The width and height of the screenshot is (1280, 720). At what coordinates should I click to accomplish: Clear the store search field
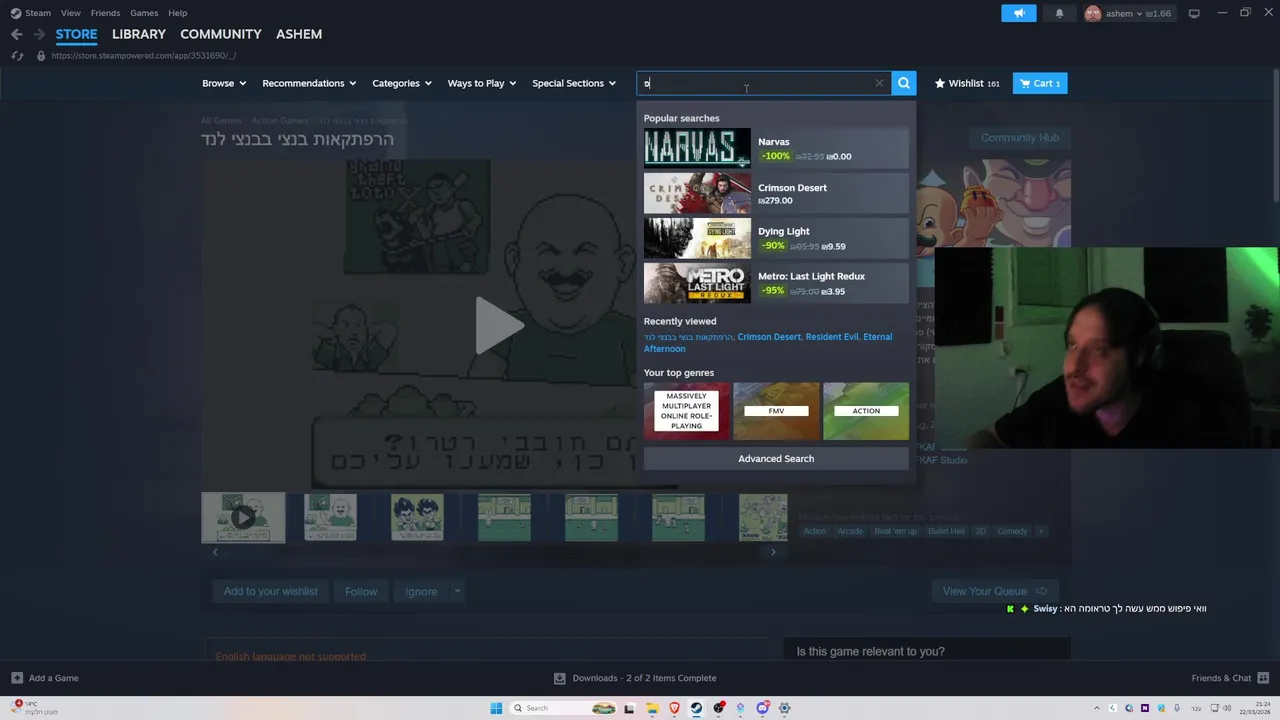click(x=879, y=83)
